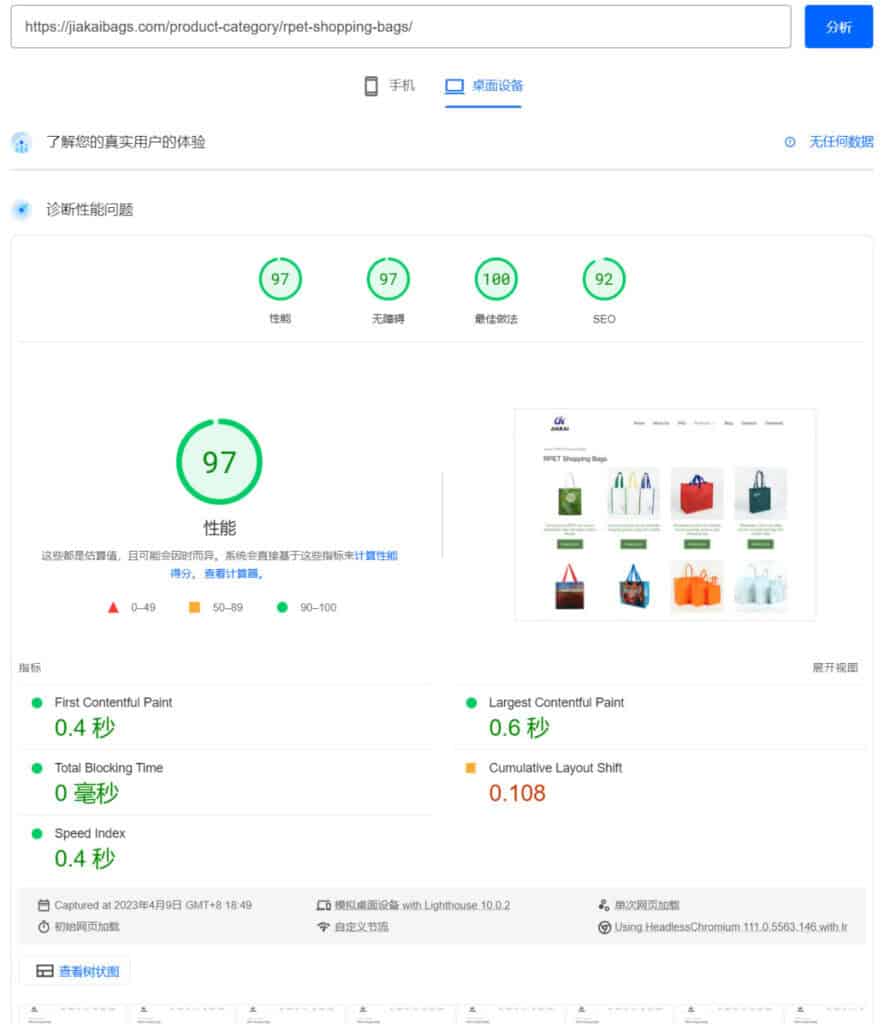The height and width of the screenshot is (1024, 884).
Task: Click the 了解您的真实用户的体验 heading
Action: click(x=126, y=142)
